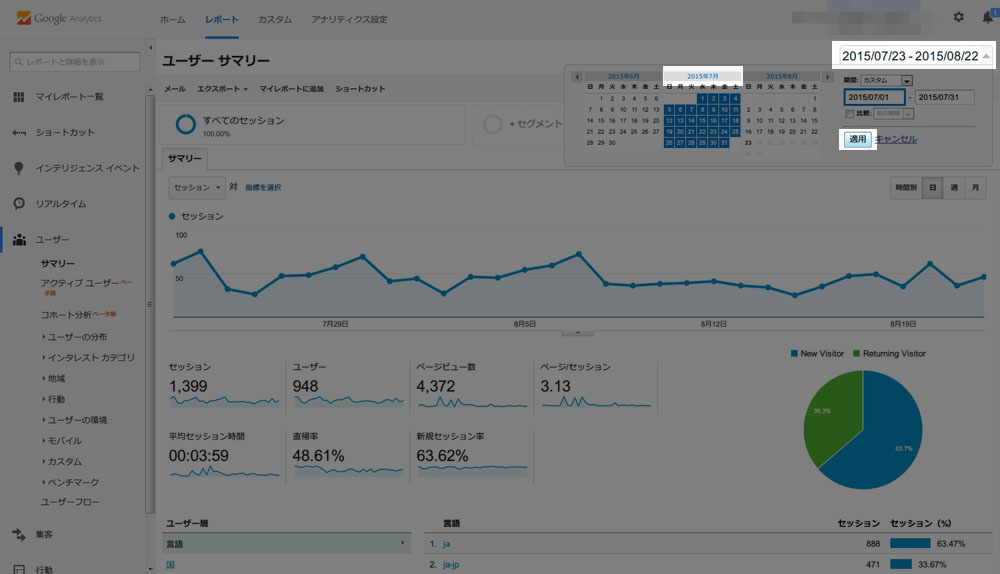Click July 15 in the calendar
This screenshot has width=1000, height=574.
[702, 121]
